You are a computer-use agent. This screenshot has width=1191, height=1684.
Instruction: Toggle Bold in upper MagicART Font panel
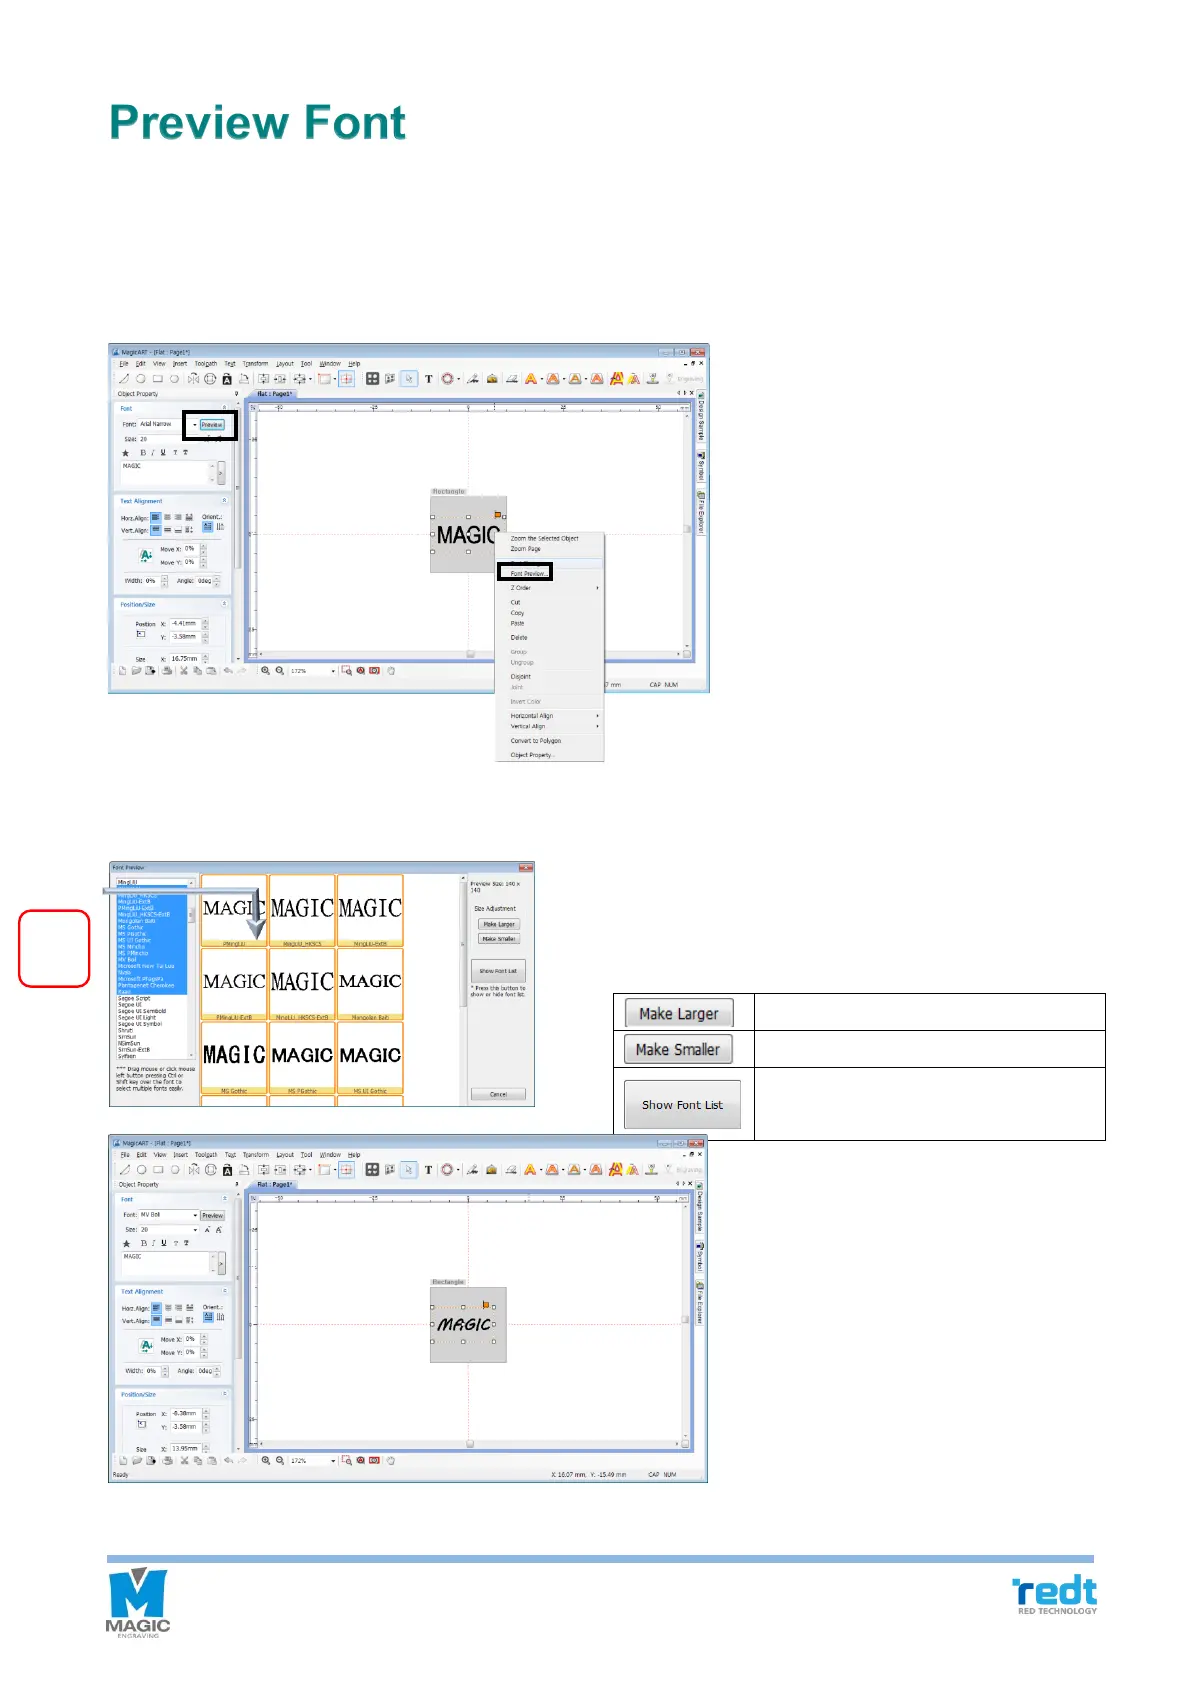coord(143,453)
